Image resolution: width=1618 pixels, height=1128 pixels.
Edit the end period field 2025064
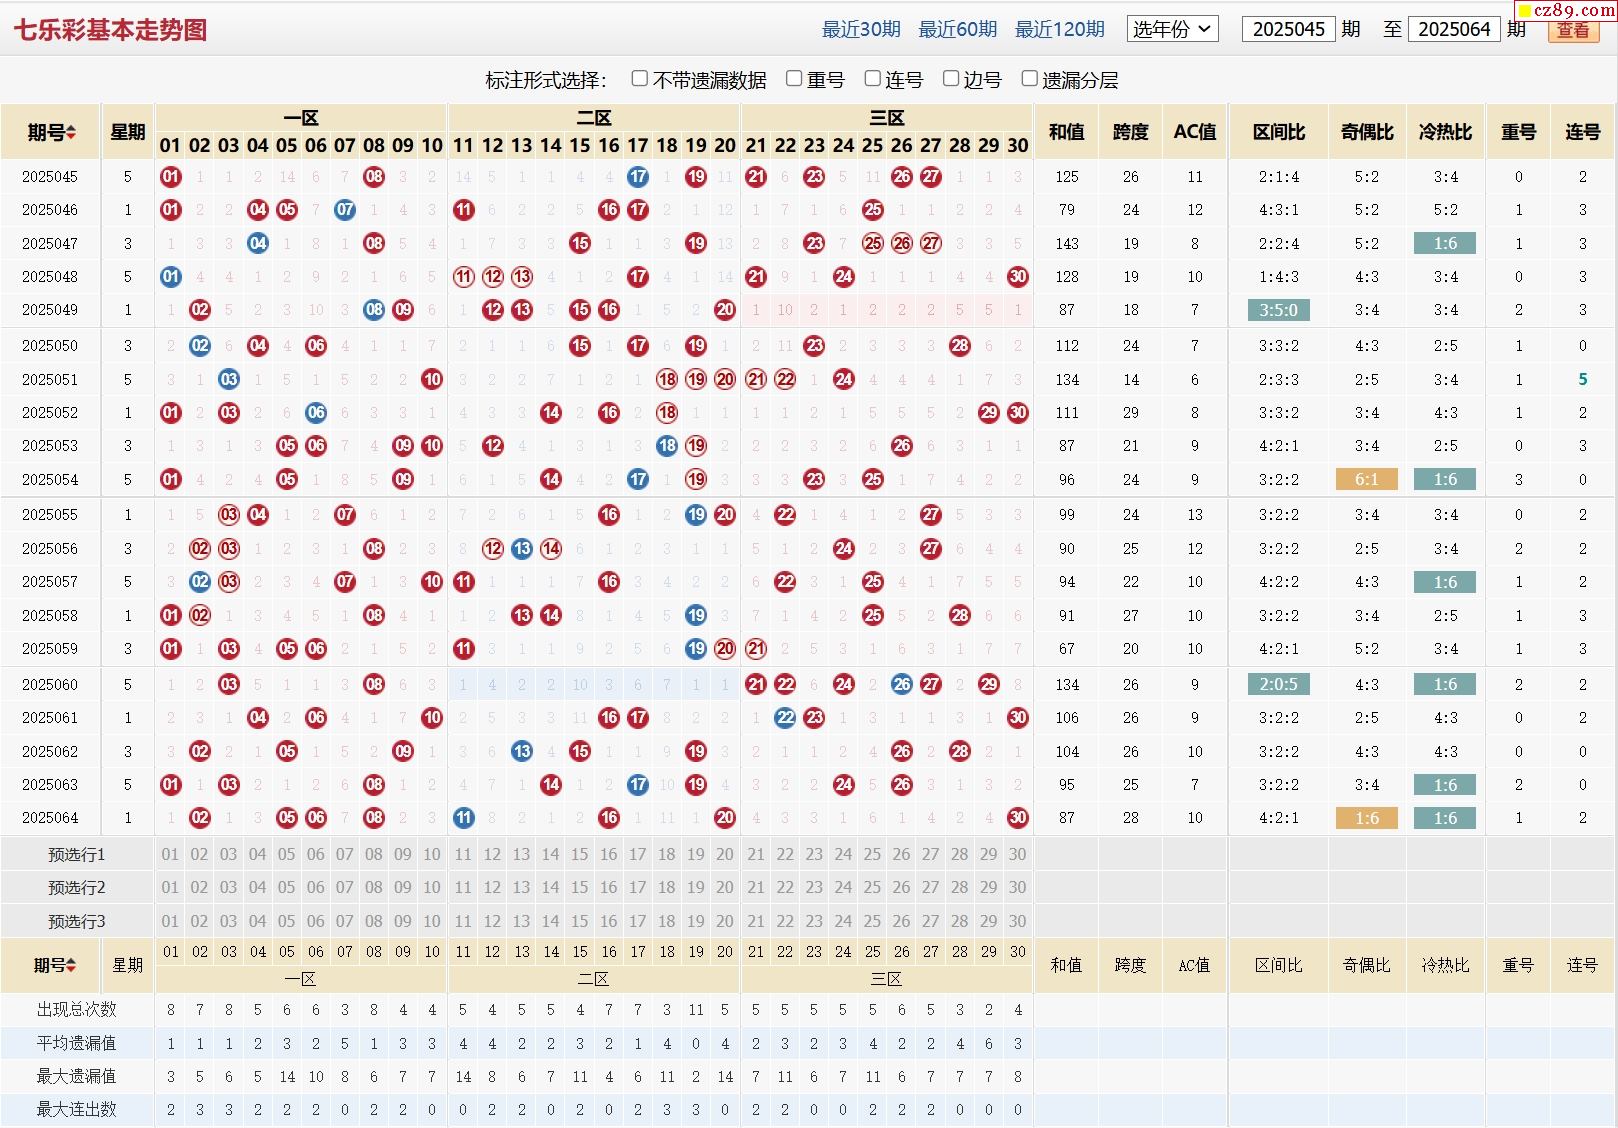click(1454, 29)
